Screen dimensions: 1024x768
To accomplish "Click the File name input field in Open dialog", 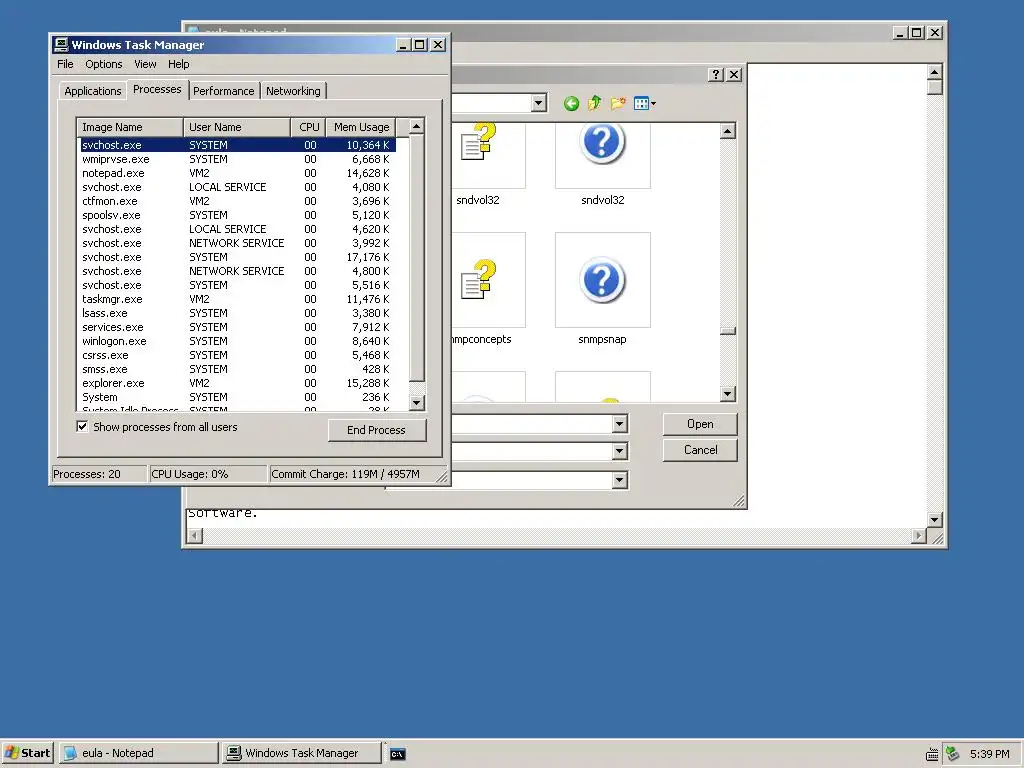I will [532, 424].
